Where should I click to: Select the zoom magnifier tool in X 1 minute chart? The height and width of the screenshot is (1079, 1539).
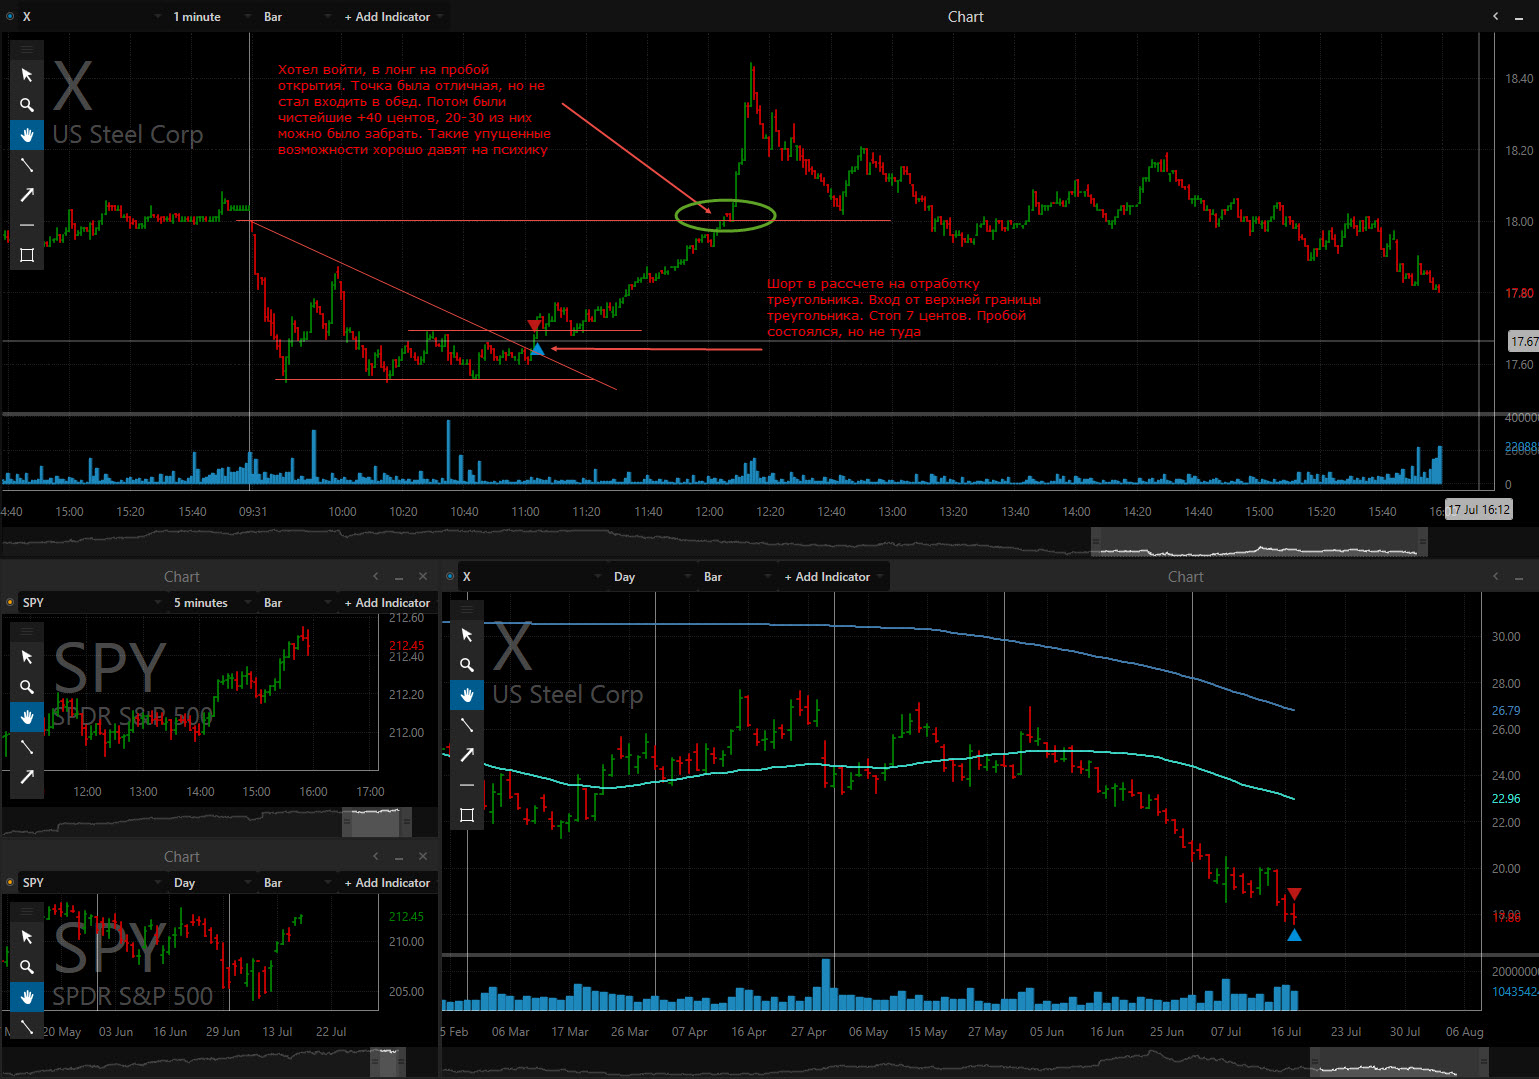pos(27,105)
